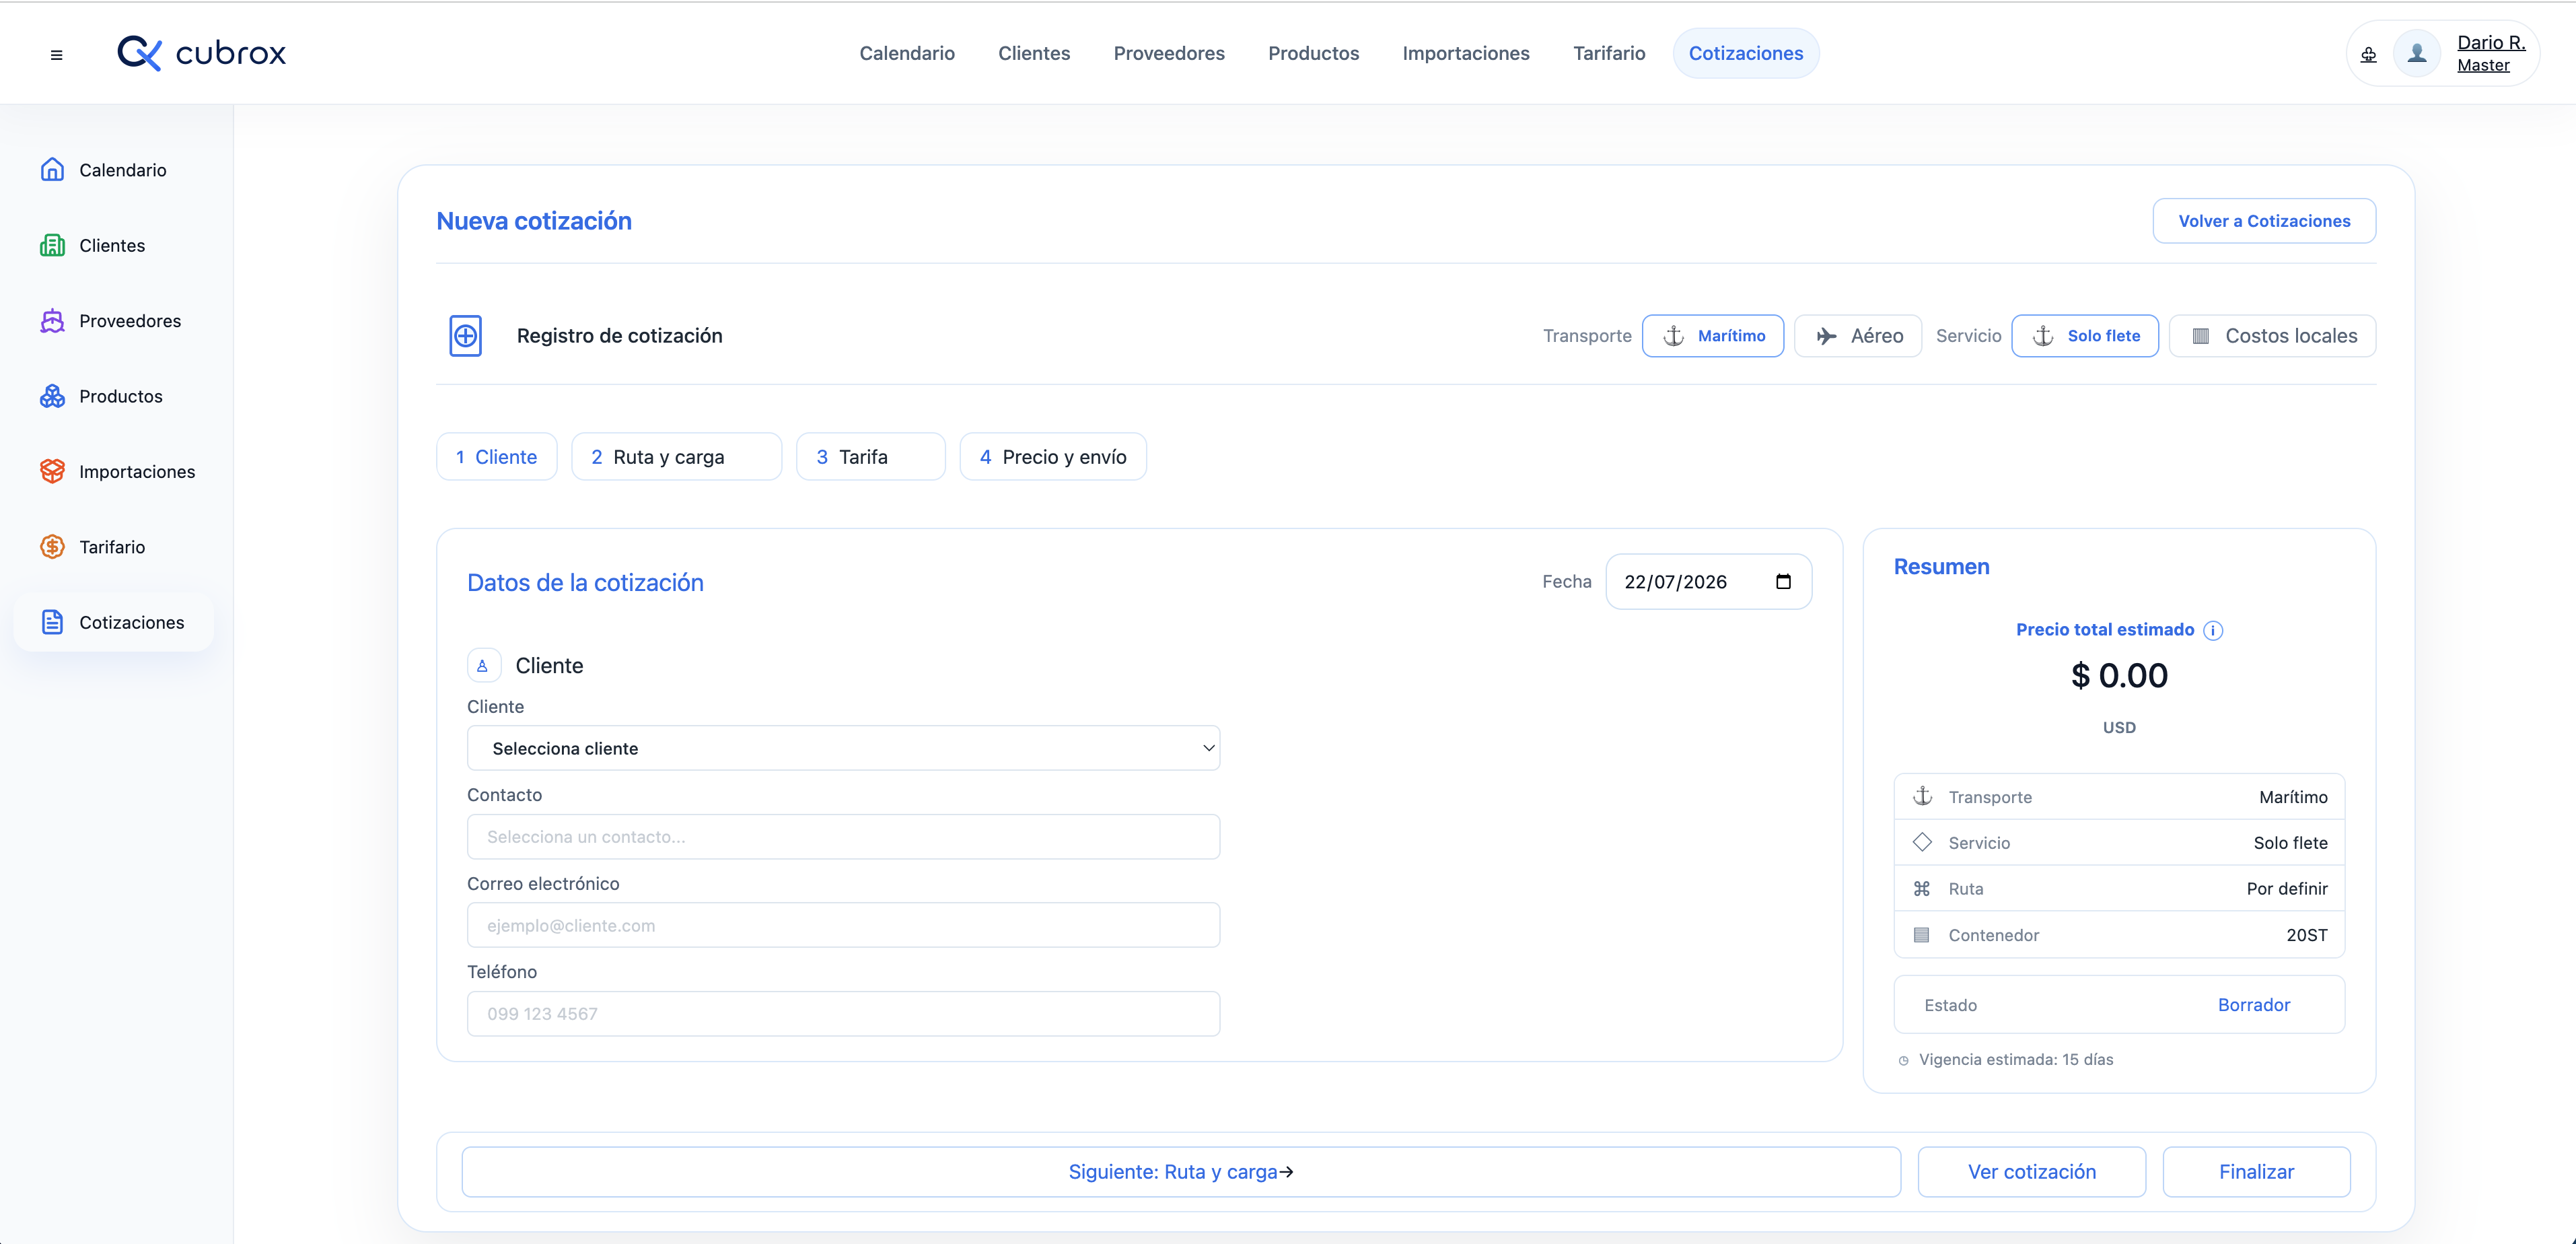Image resolution: width=2576 pixels, height=1244 pixels.
Task: Click the Contenedor icon in Resumen
Action: pyautogui.click(x=1922, y=934)
